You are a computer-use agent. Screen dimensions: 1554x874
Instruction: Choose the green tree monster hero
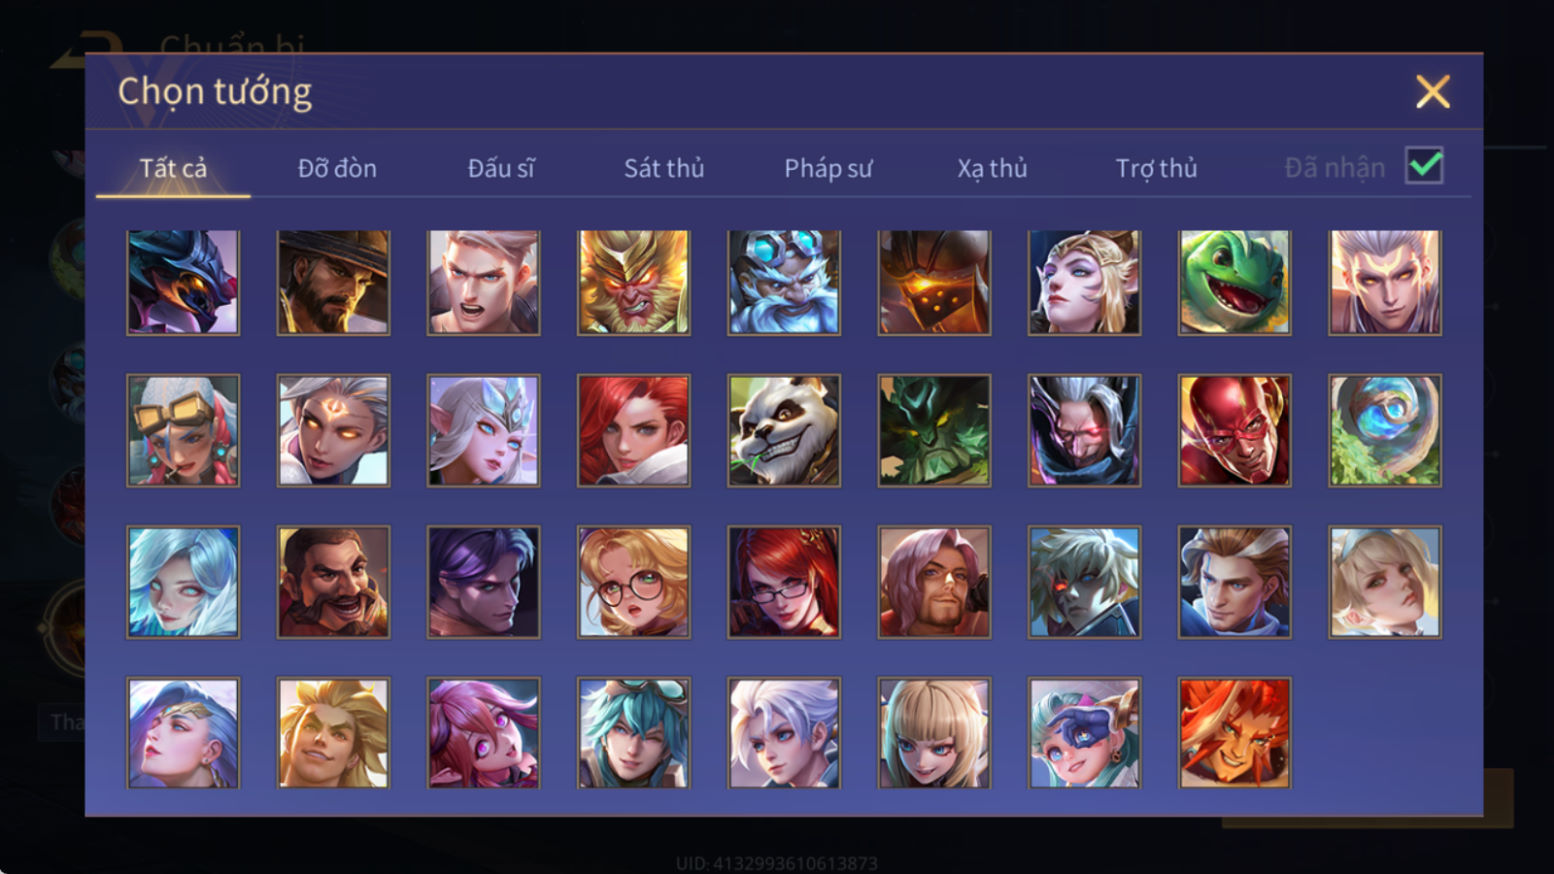click(x=934, y=431)
